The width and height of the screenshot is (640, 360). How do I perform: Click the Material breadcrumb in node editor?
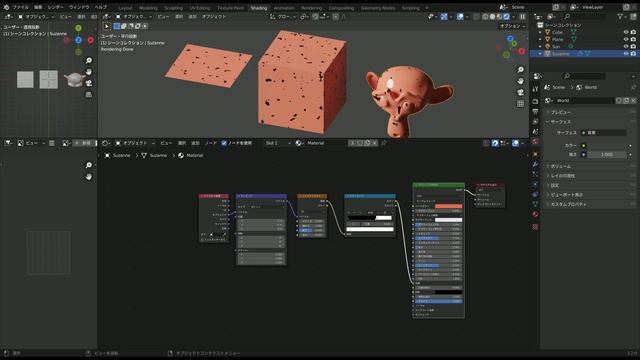(191, 156)
